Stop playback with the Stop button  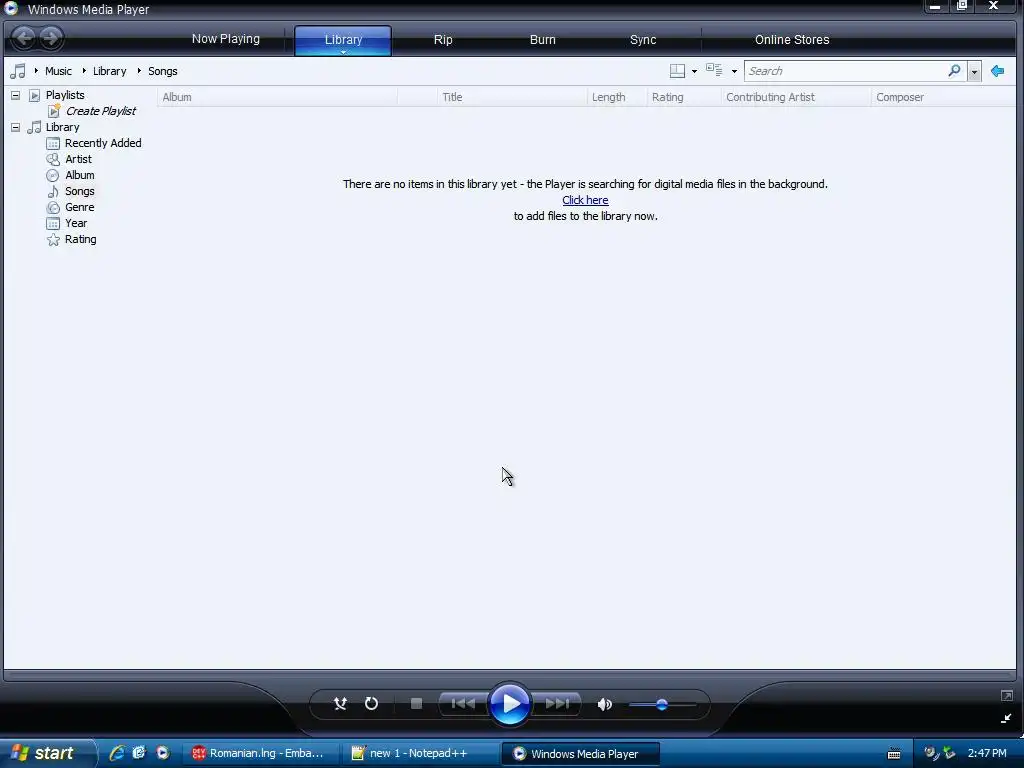(416, 703)
